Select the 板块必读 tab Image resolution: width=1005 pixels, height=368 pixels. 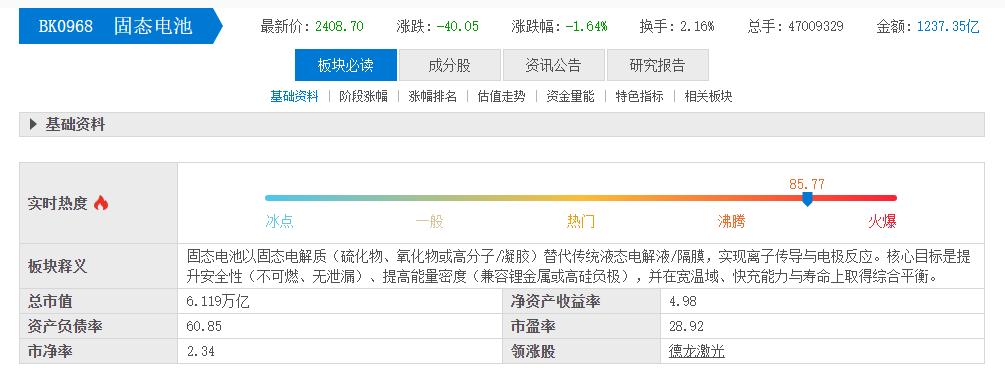pyautogui.click(x=345, y=65)
